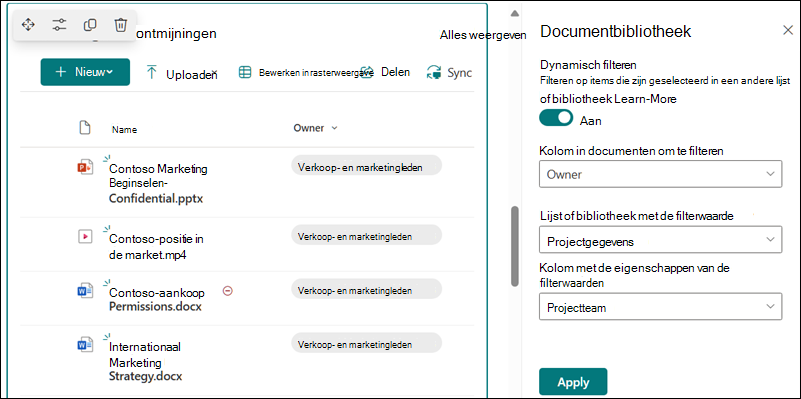This screenshot has height=399, width=801.
Task: Click owner pill in Contoso-positie row
Action: [366, 235]
